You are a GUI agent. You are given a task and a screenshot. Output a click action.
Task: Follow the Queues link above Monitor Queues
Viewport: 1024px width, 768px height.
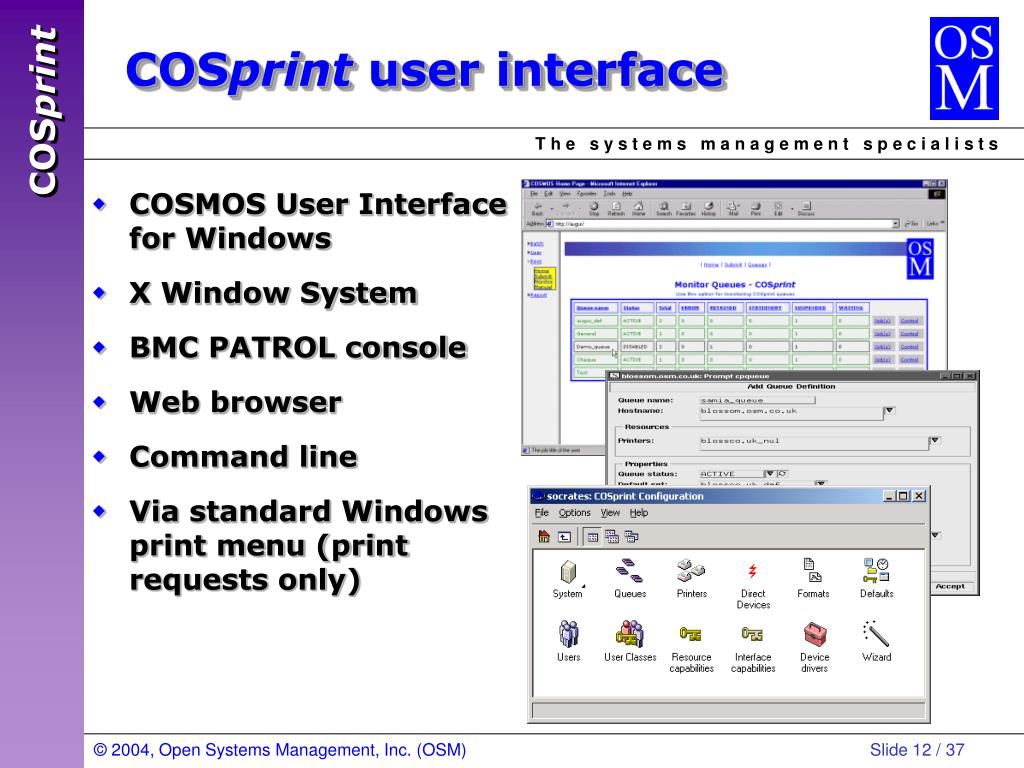point(757,265)
